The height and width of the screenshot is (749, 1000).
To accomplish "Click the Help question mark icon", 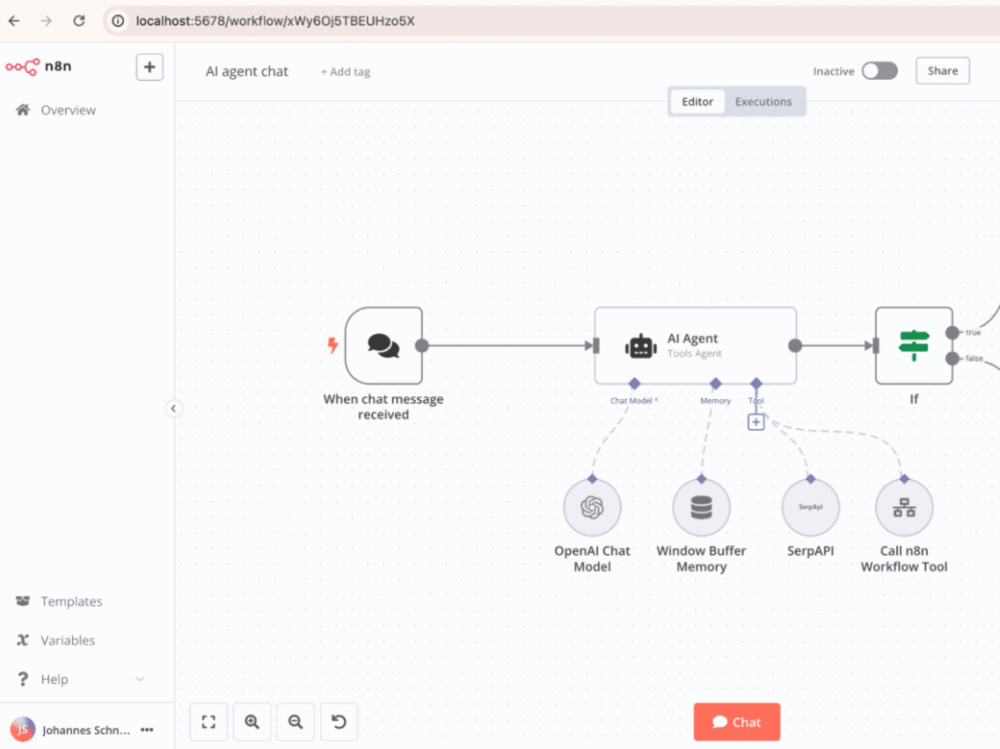I will click(23, 679).
